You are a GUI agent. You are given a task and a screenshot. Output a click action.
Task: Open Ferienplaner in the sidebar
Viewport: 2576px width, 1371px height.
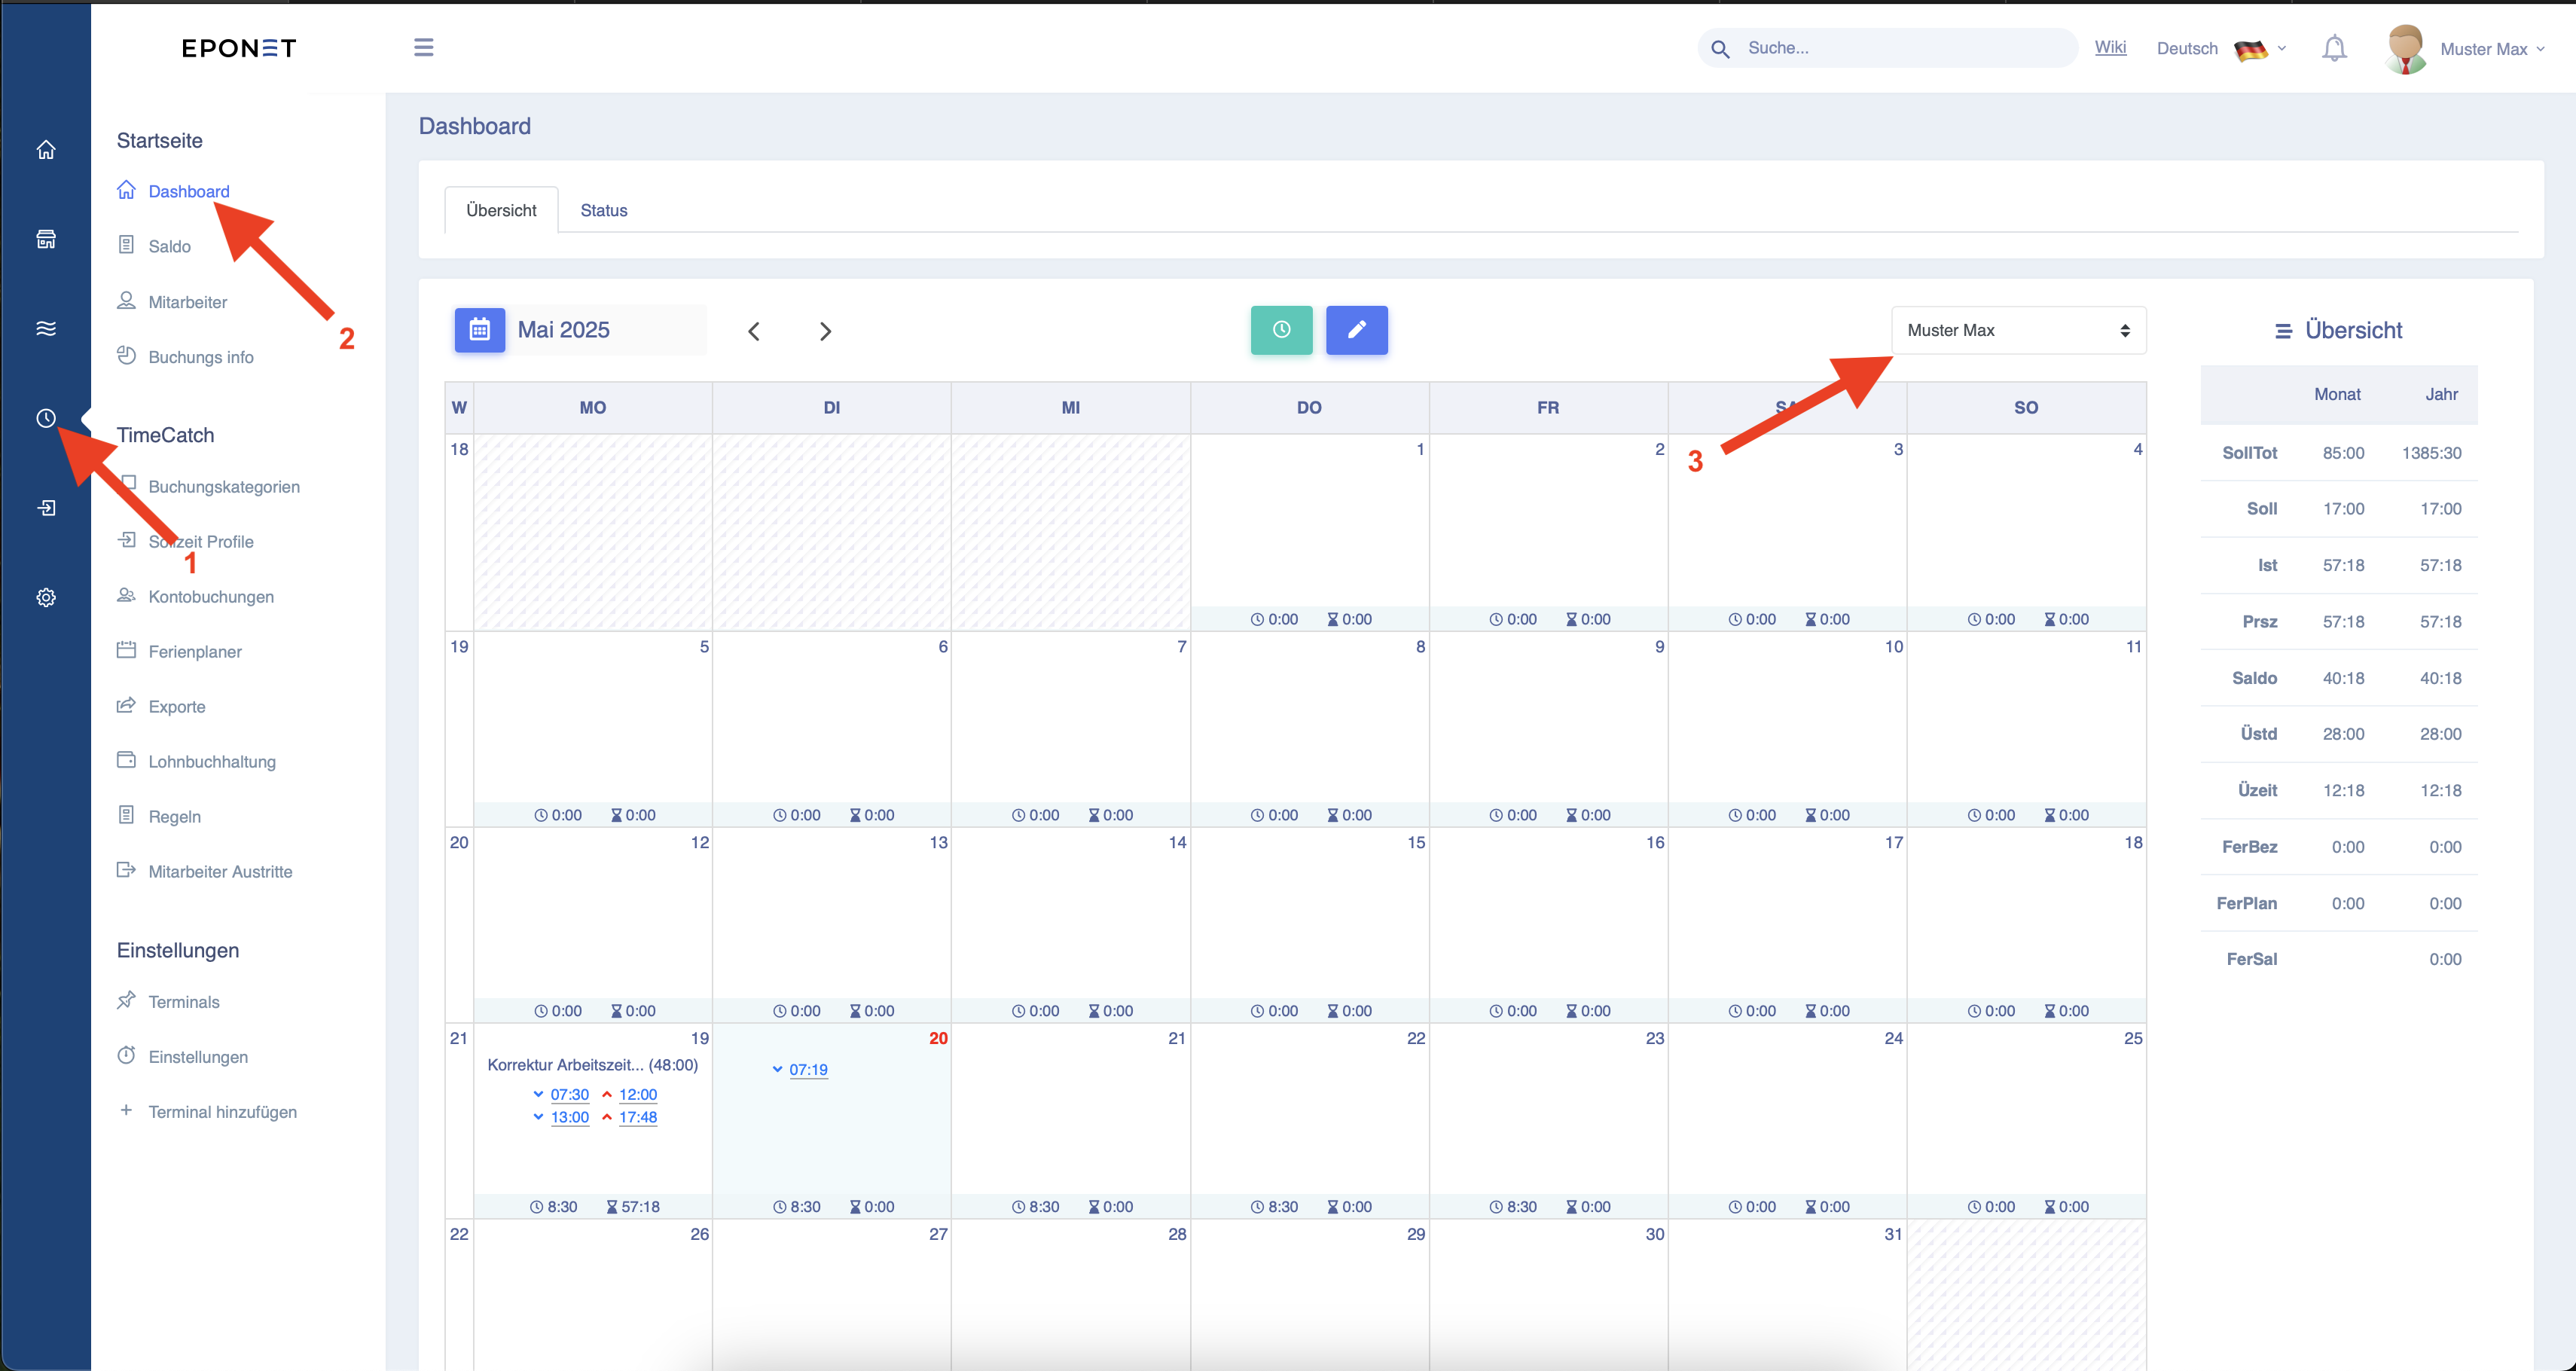195,651
